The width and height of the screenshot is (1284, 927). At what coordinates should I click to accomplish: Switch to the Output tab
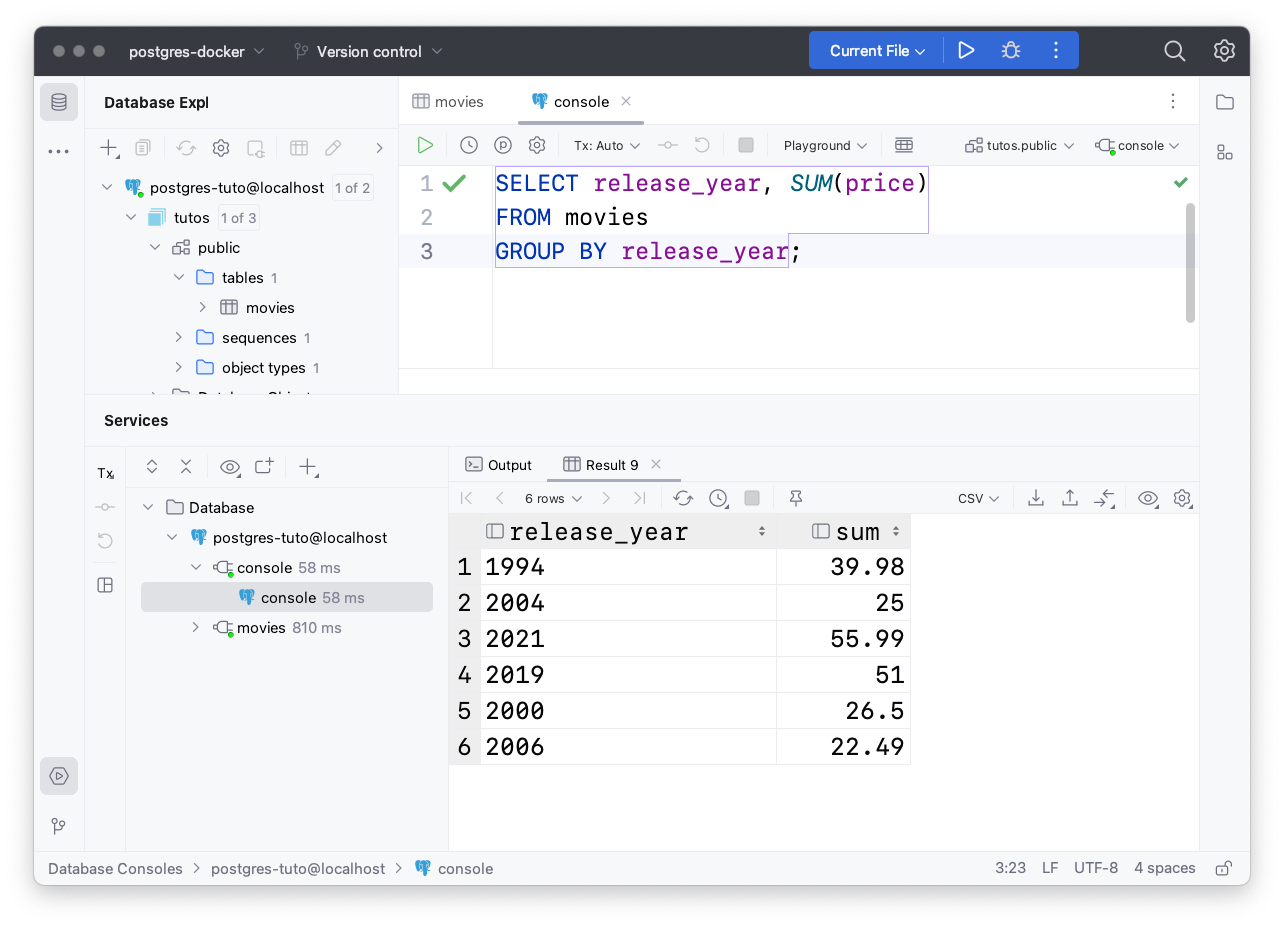pos(499,465)
